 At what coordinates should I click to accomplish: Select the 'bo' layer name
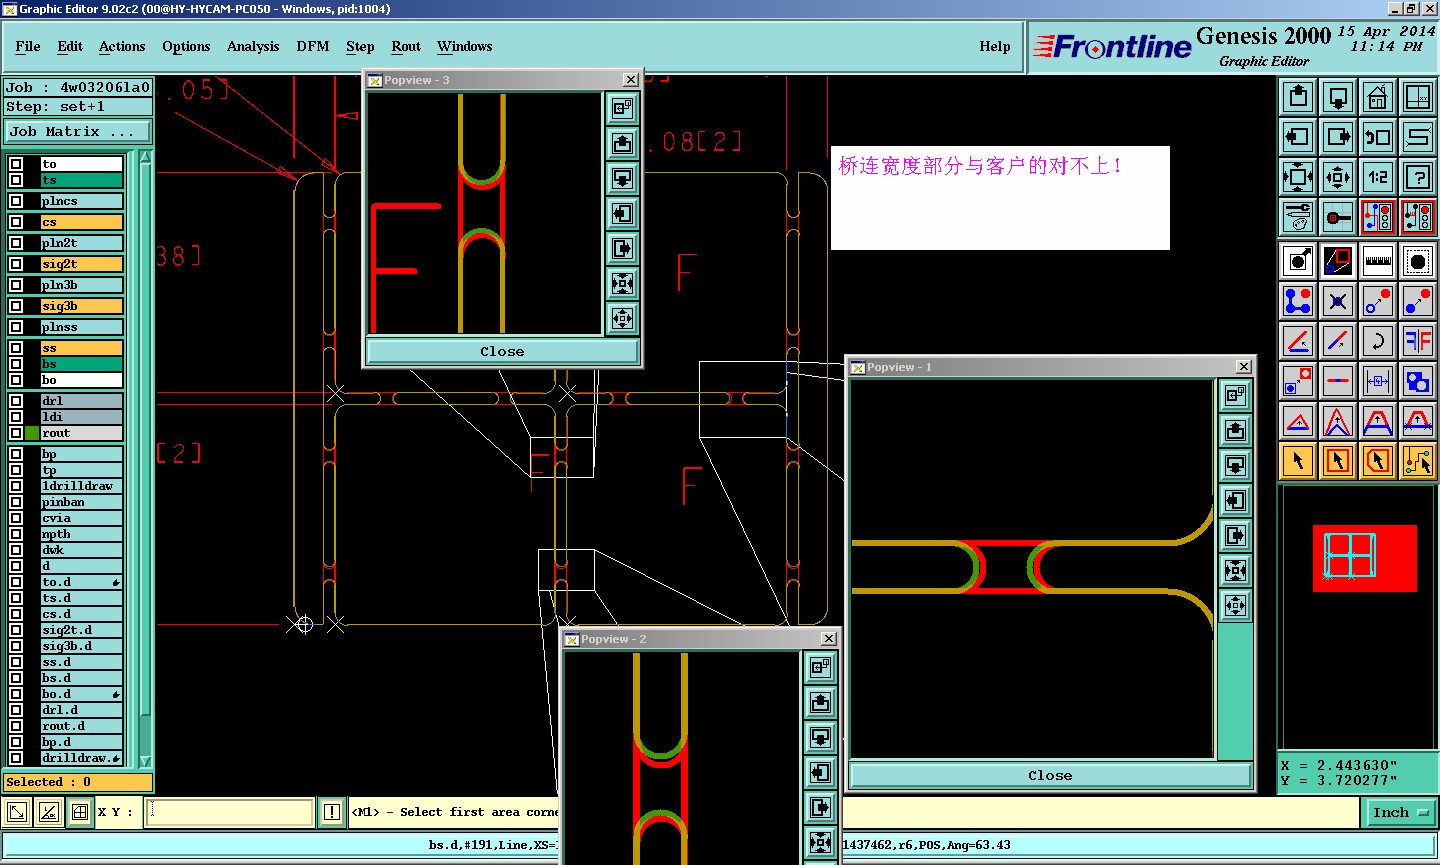82,380
